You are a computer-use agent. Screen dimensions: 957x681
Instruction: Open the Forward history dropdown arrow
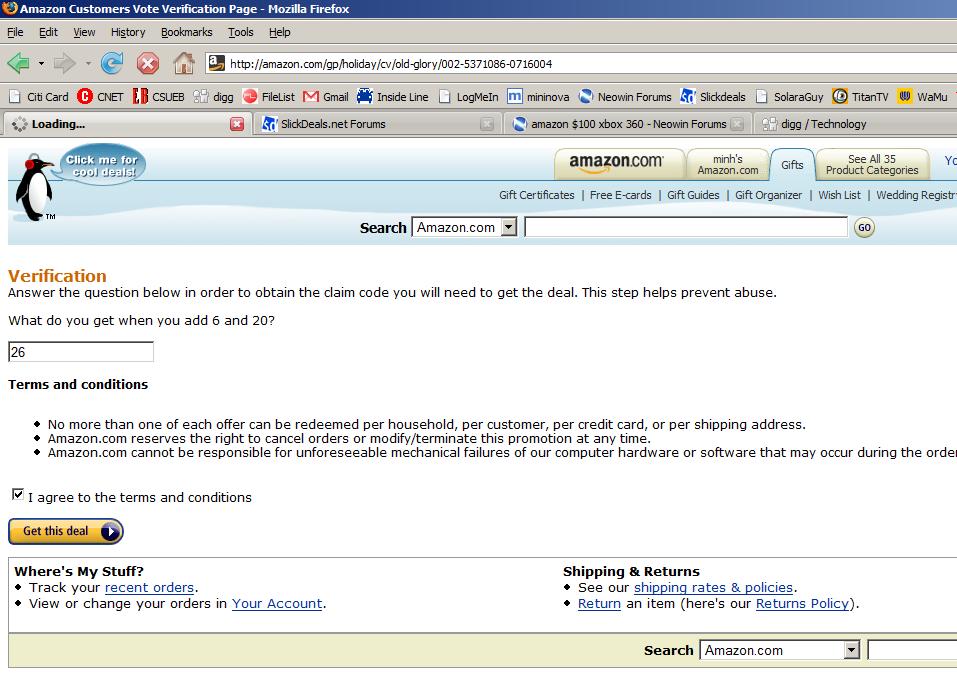click(88, 63)
